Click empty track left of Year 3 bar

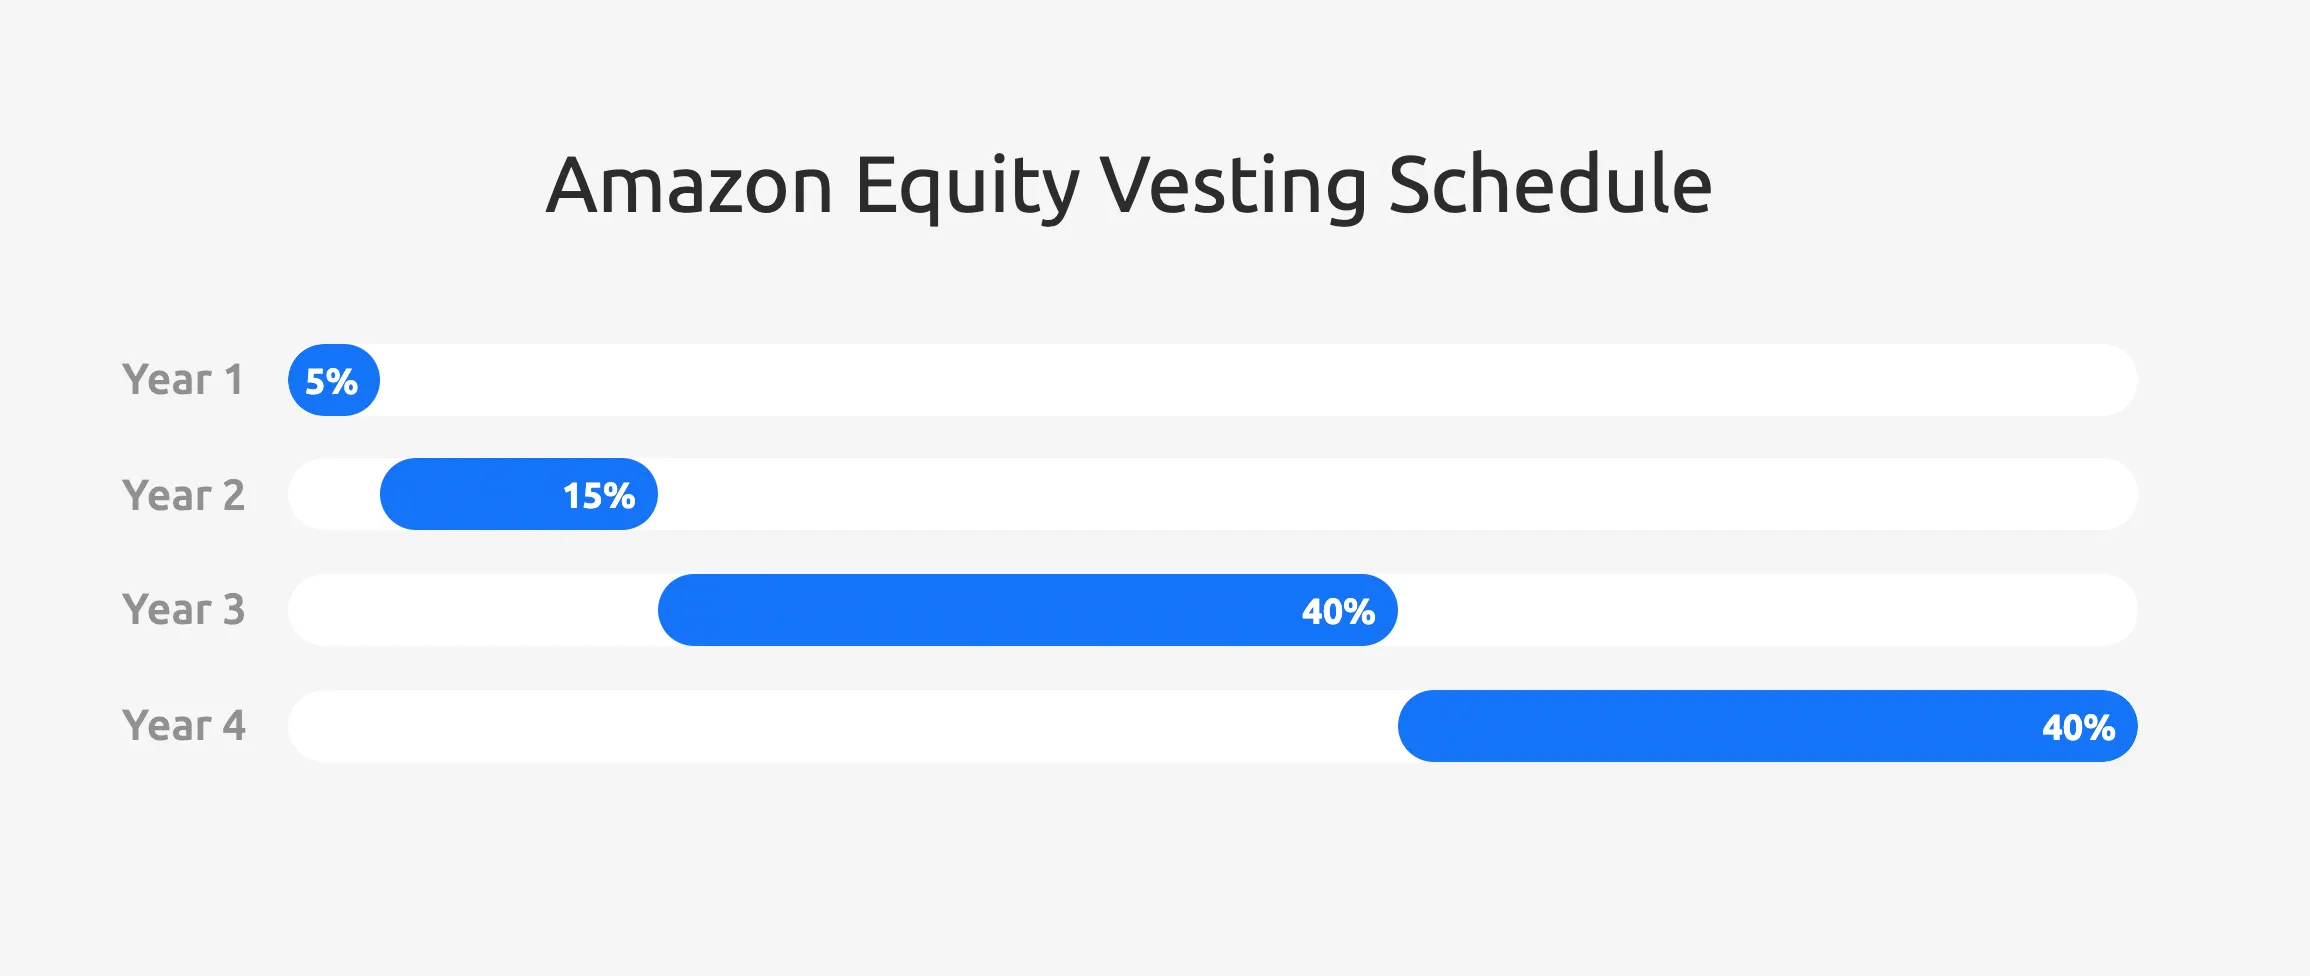pos(470,610)
